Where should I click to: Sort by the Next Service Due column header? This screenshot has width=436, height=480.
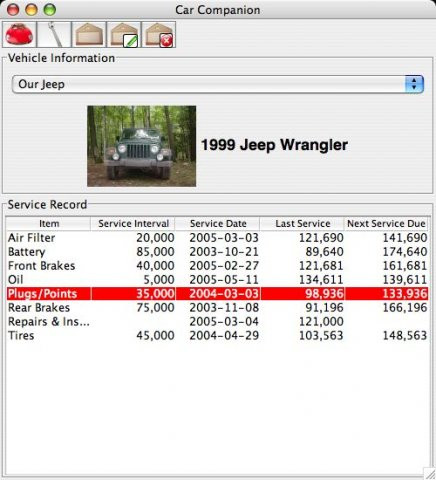click(x=386, y=223)
